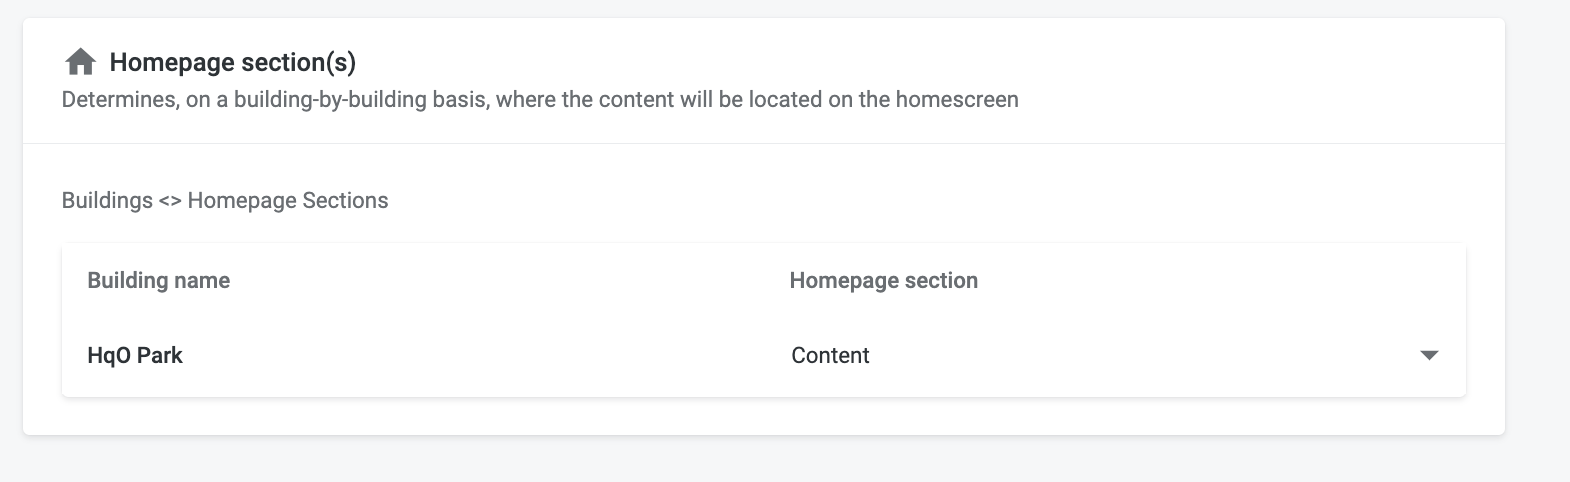
Task: Click the word Buildings above the table
Action: pos(107,201)
